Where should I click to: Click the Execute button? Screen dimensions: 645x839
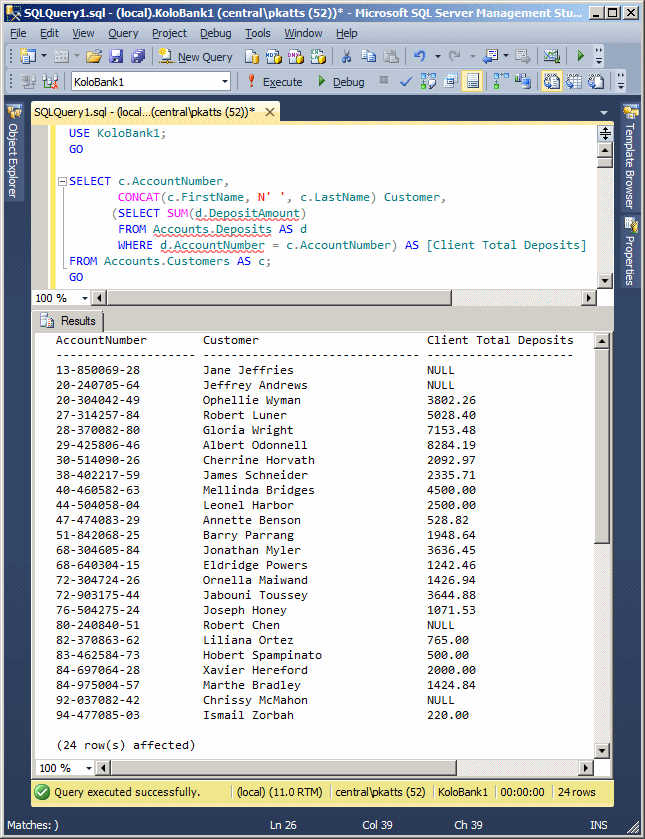click(x=275, y=81)
